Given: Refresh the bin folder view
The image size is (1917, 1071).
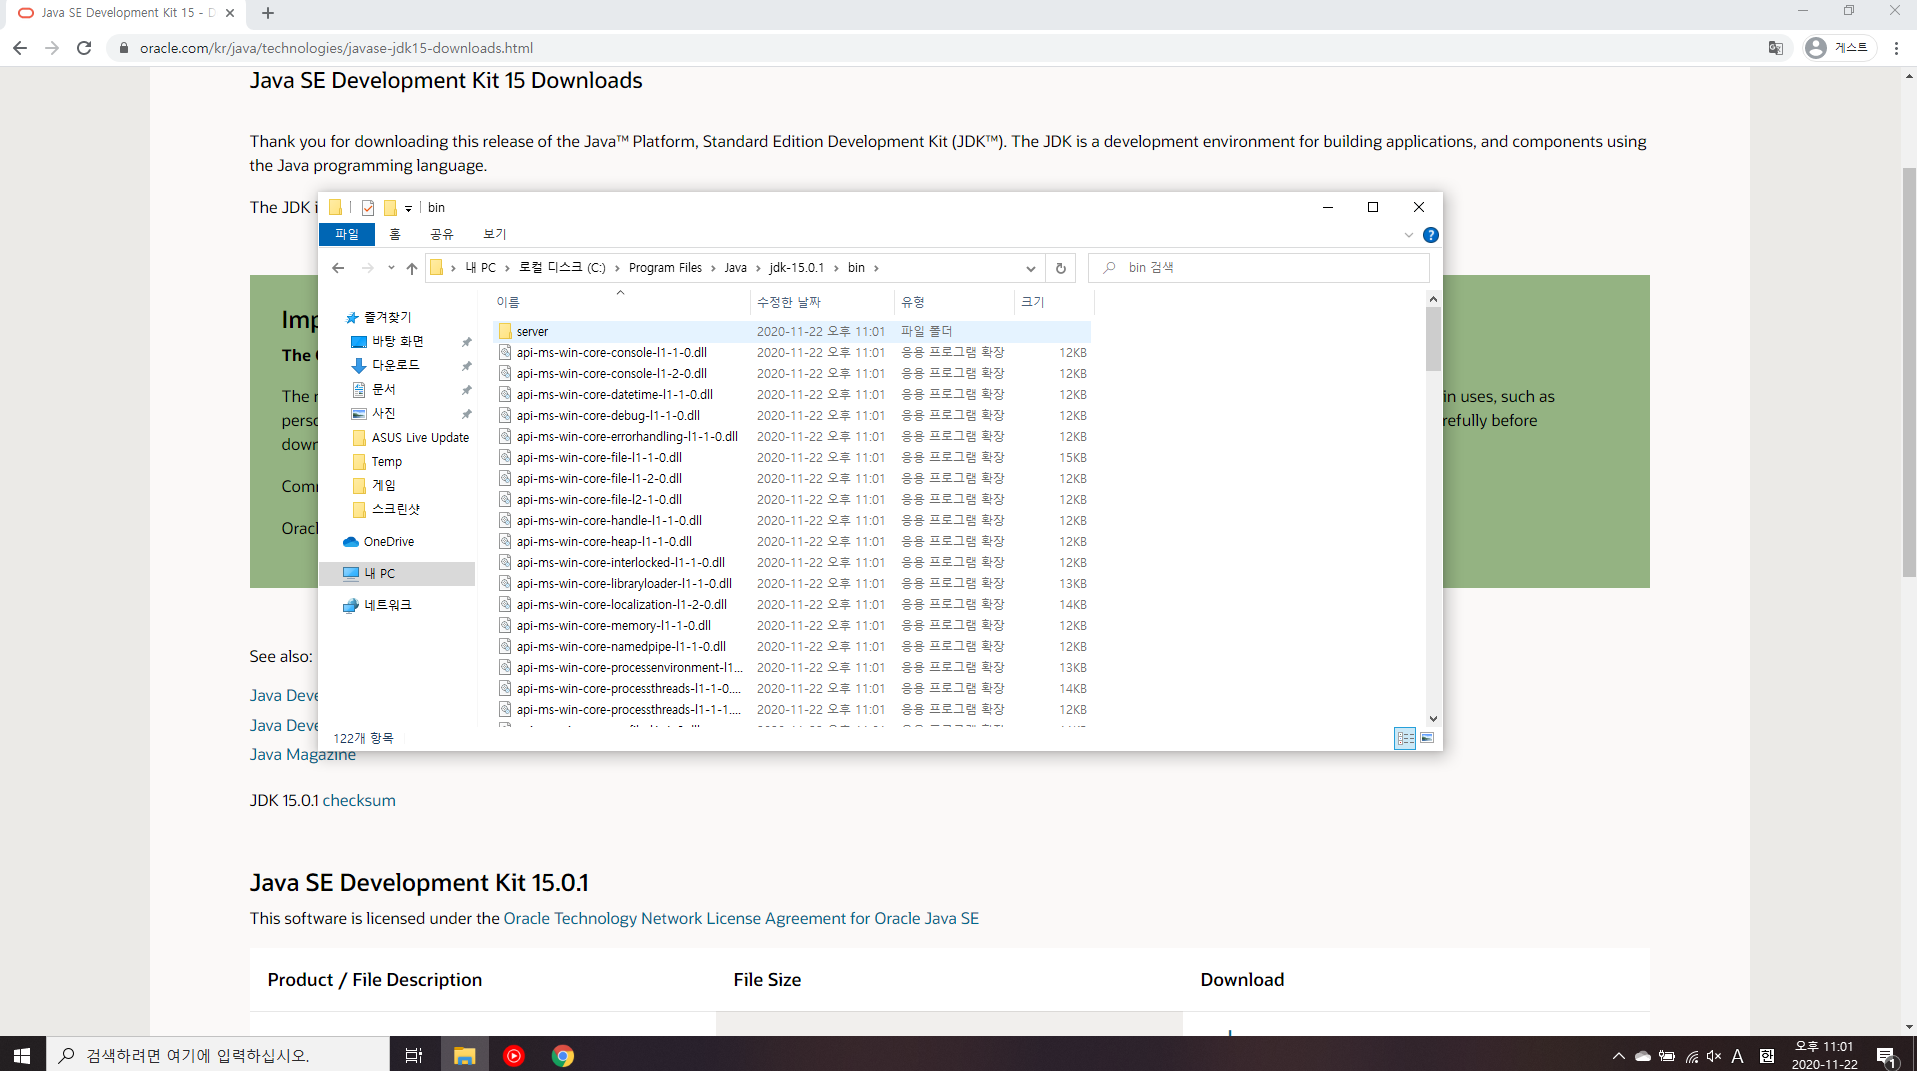Looking at the screenshot, I should click(x=1060, y=268).
